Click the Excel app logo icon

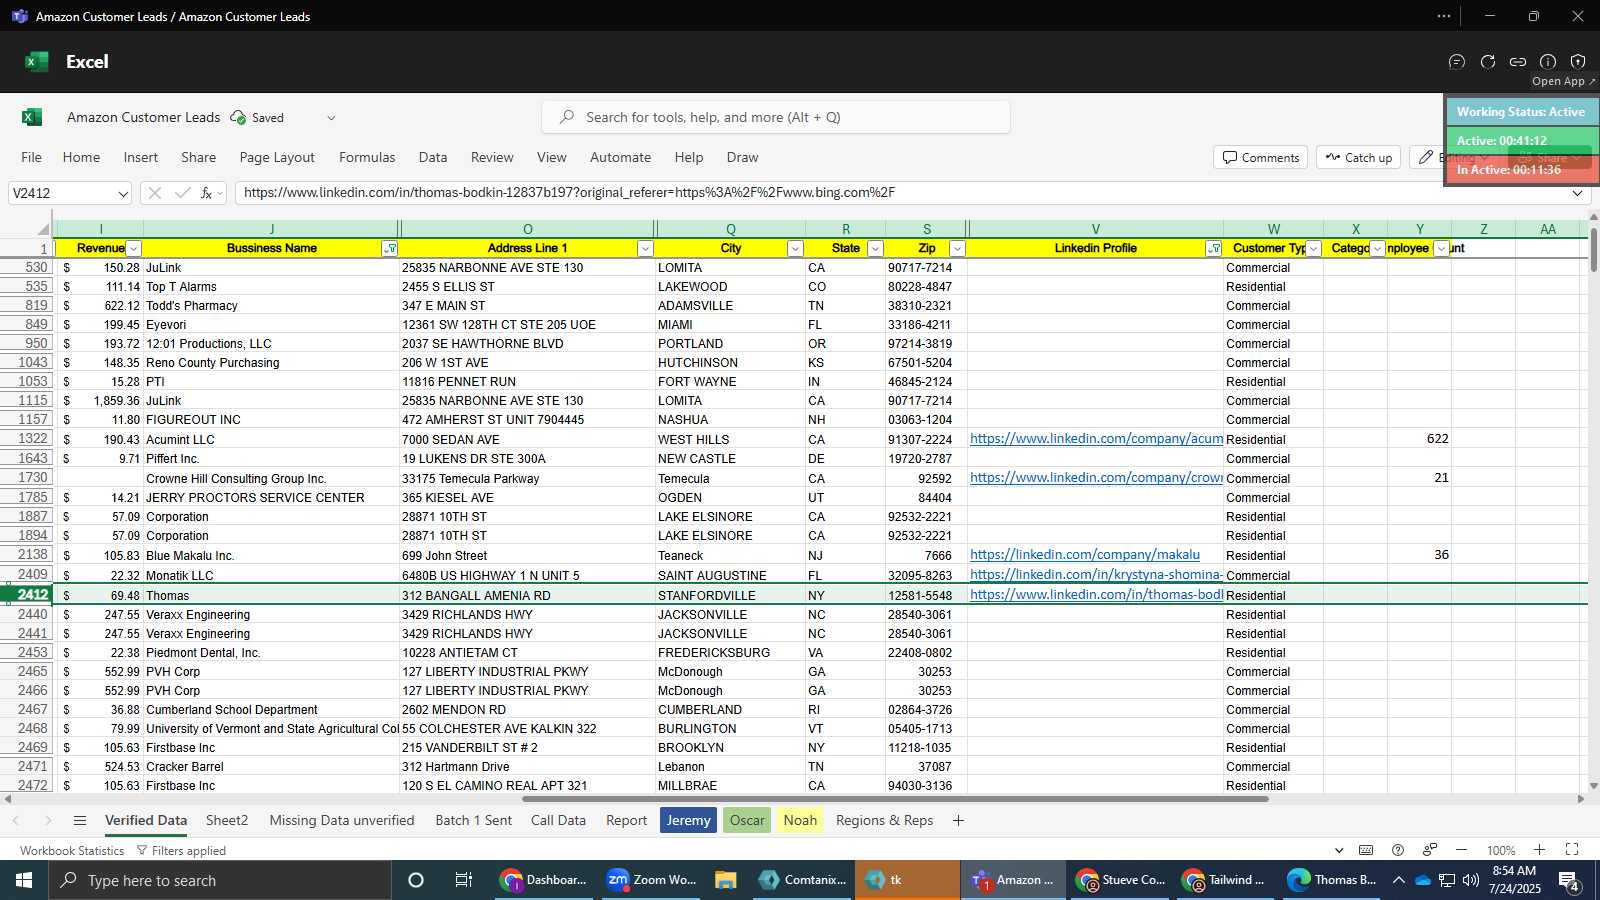(37, 61)
